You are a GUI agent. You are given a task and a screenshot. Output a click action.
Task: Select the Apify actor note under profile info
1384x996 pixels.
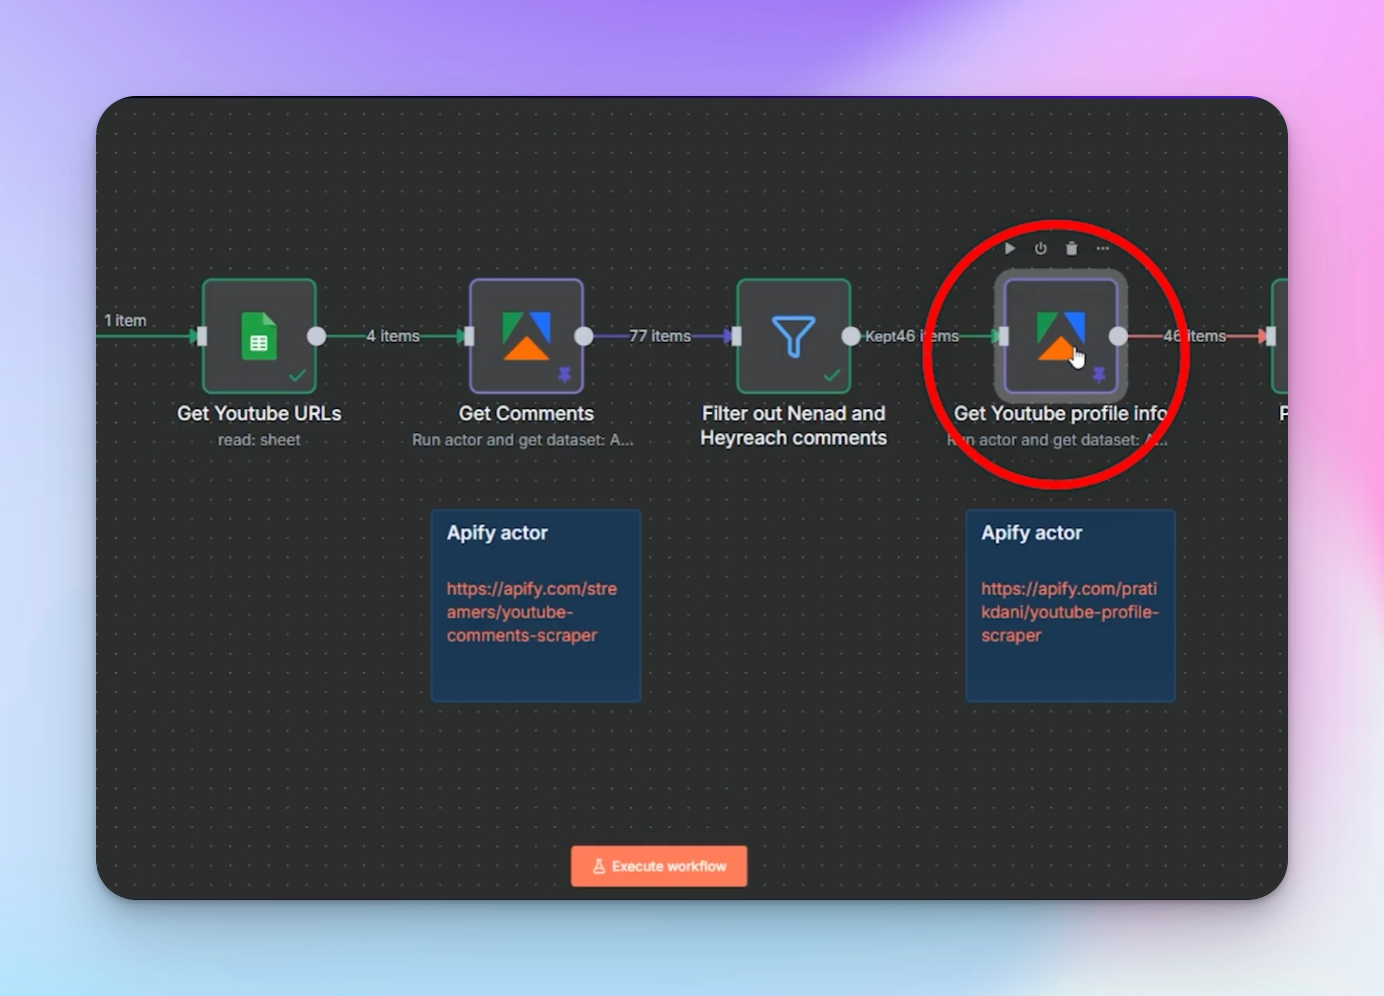[1070, 606]
